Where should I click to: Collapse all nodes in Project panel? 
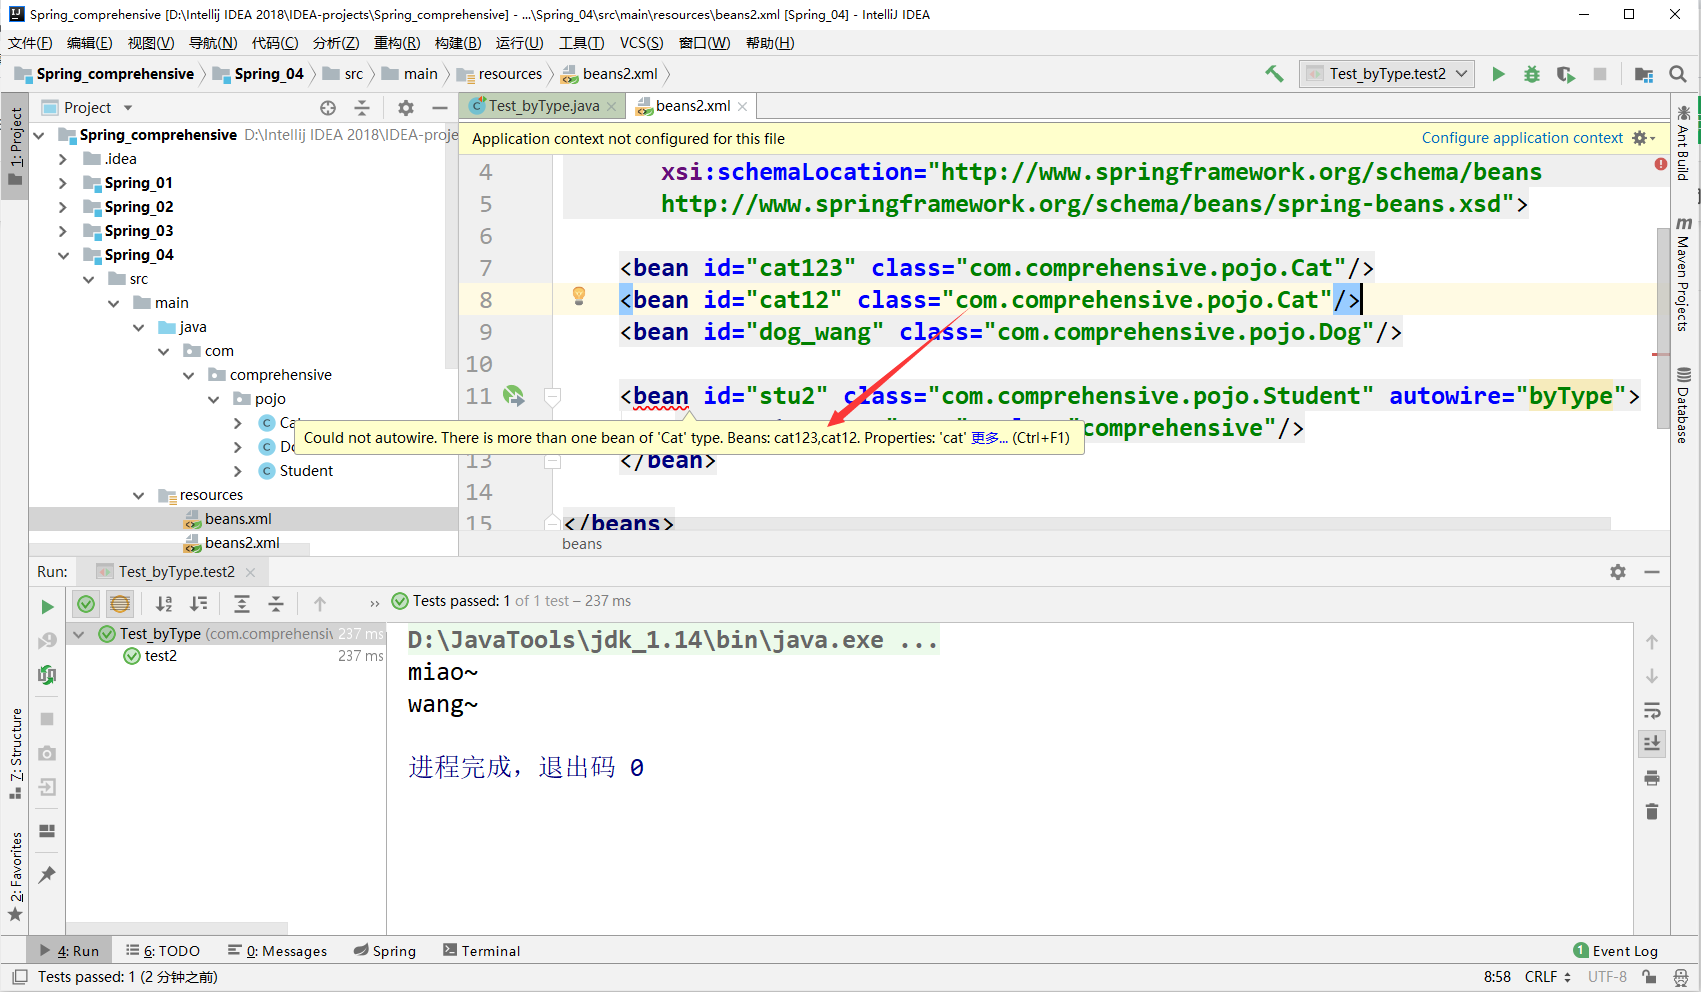point(362,108)
